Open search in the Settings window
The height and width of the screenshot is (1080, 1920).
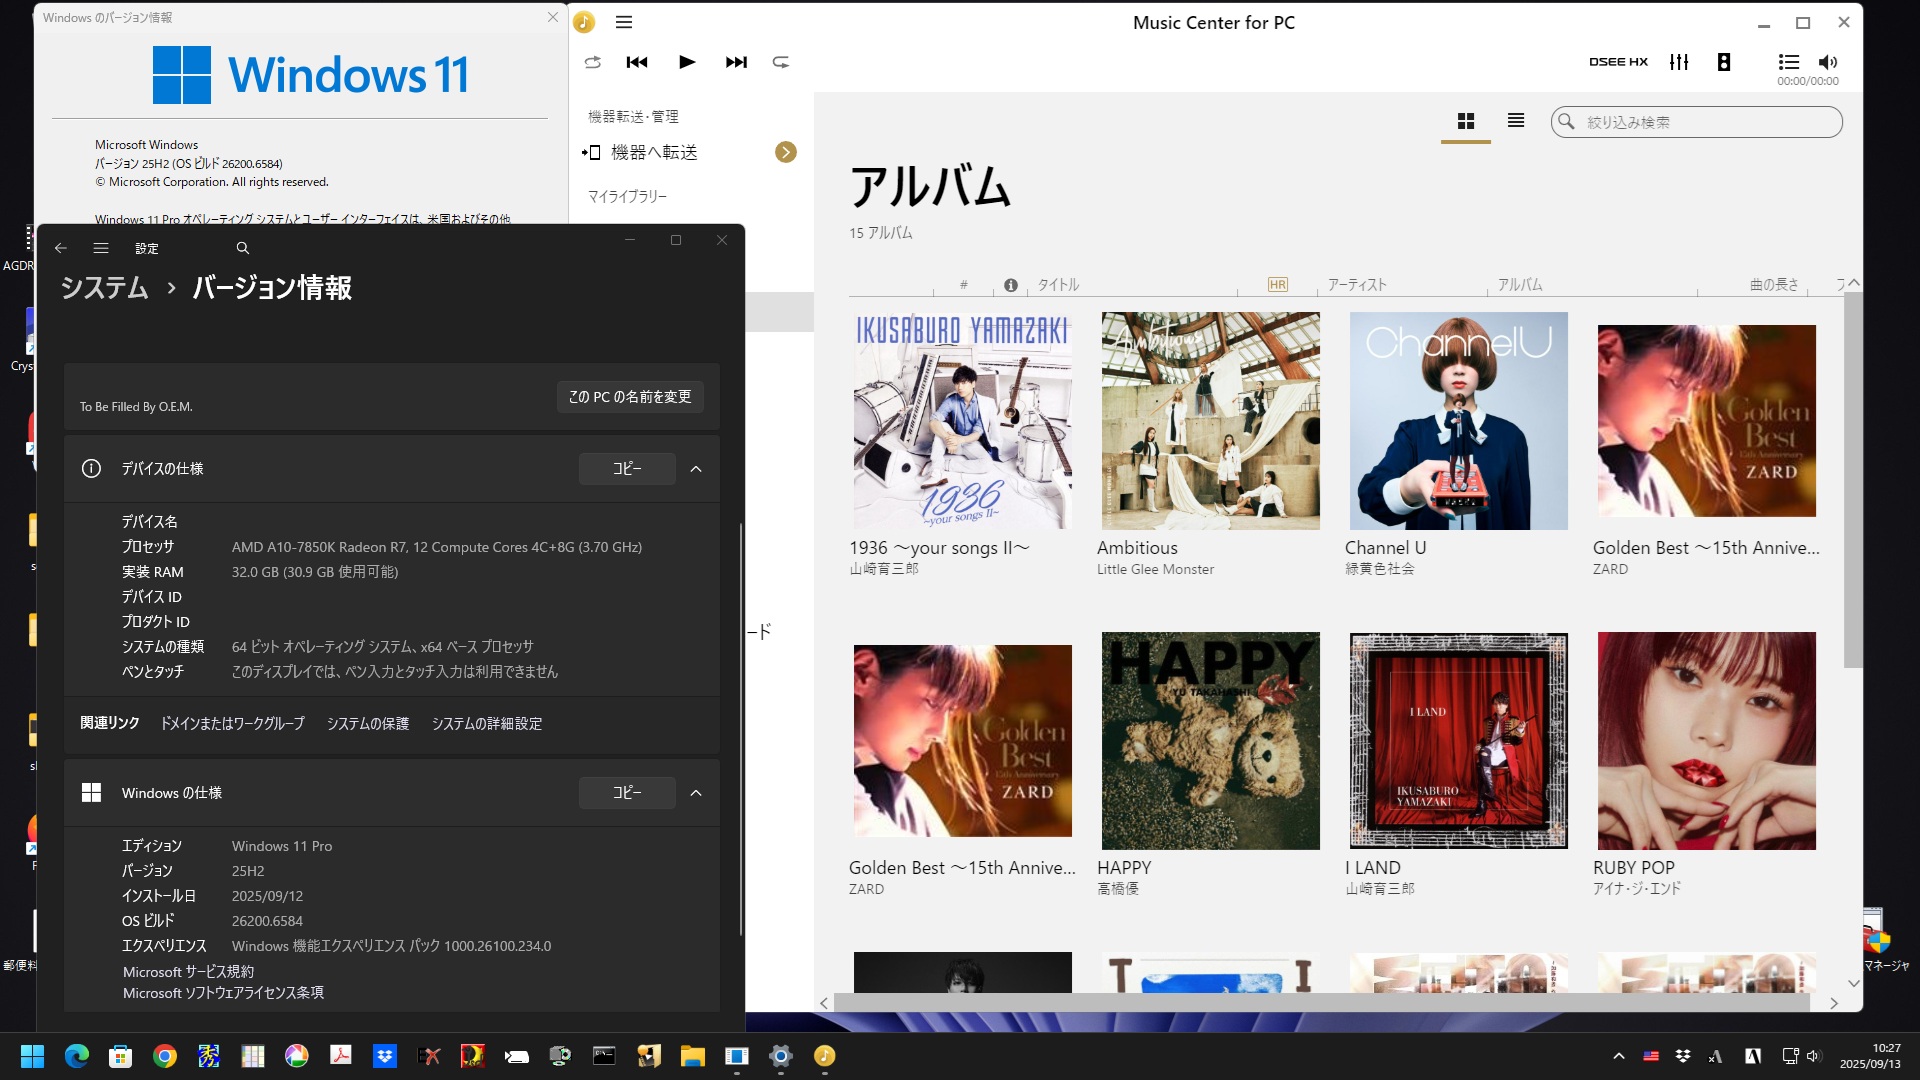pyautogui.click(x=242, y=248)
